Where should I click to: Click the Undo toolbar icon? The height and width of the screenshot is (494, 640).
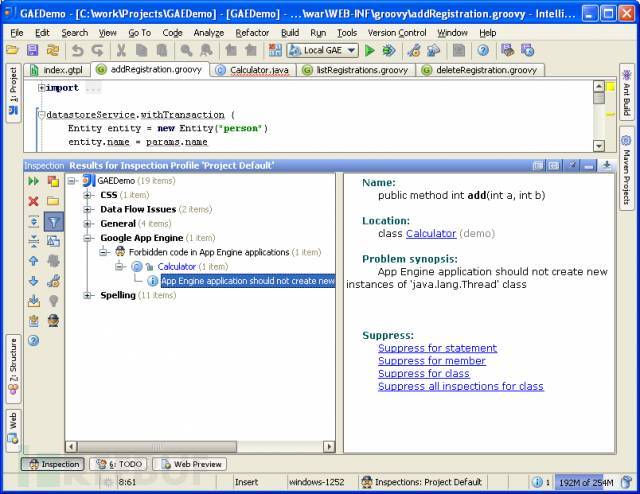click(x=77, y=50)
